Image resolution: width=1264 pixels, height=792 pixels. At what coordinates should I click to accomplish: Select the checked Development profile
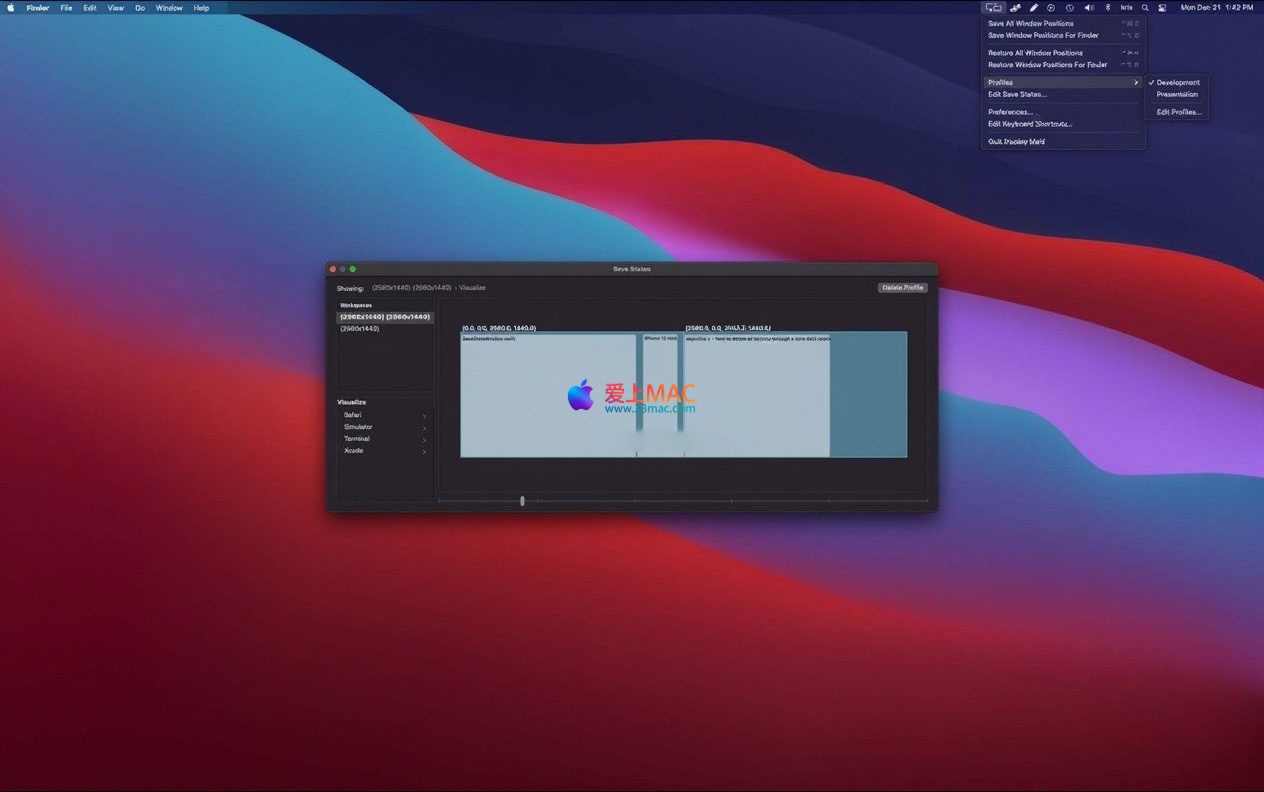click(1177, 83)
